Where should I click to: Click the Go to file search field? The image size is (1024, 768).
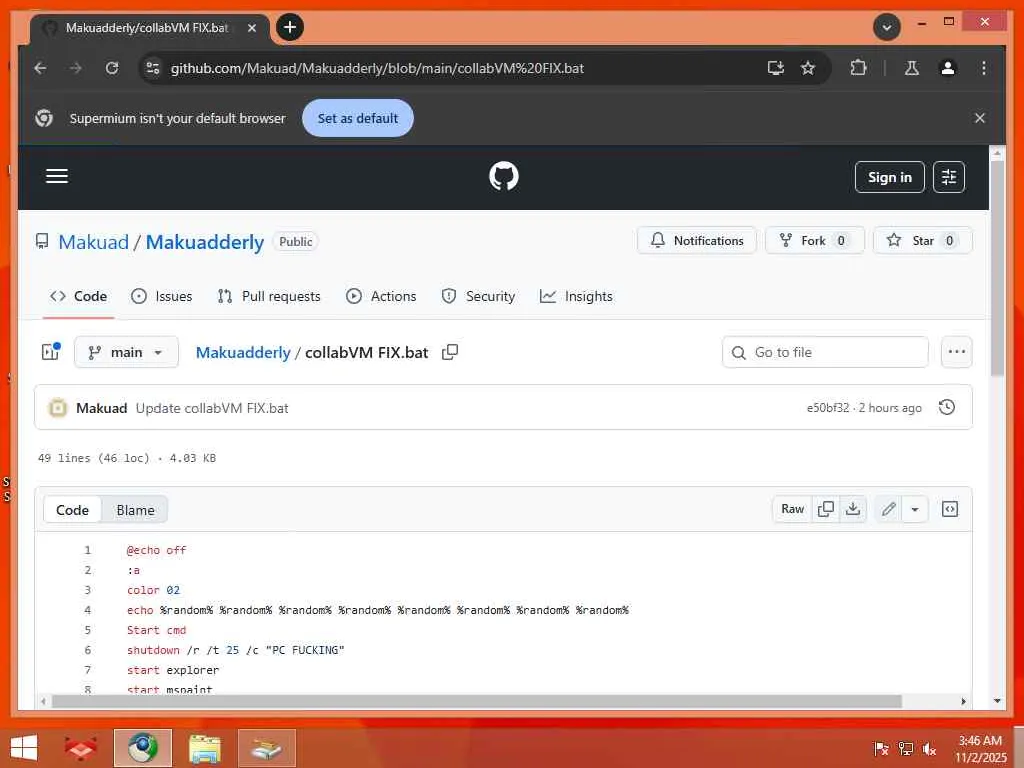click(825, 353)
